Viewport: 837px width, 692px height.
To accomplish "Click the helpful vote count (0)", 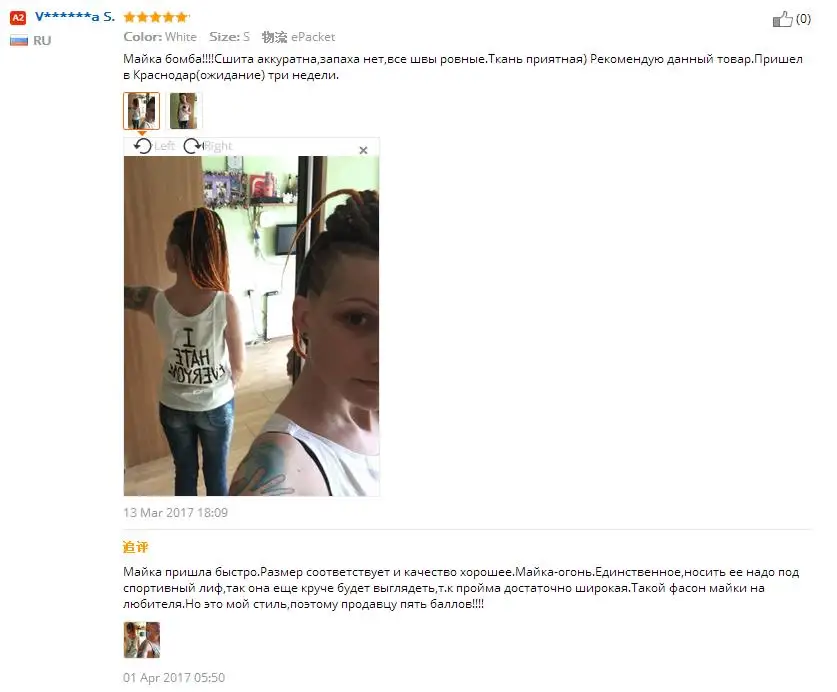I will 803,19.
